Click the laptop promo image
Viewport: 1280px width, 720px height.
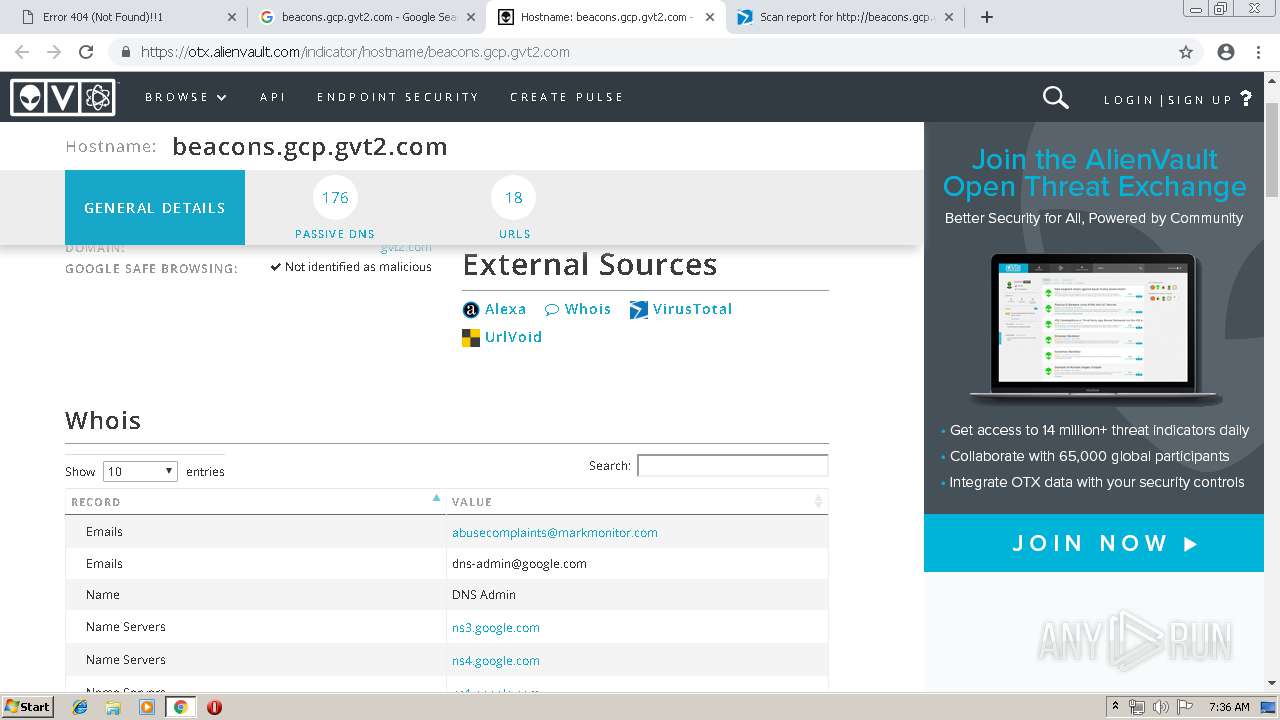point(1094,328)
